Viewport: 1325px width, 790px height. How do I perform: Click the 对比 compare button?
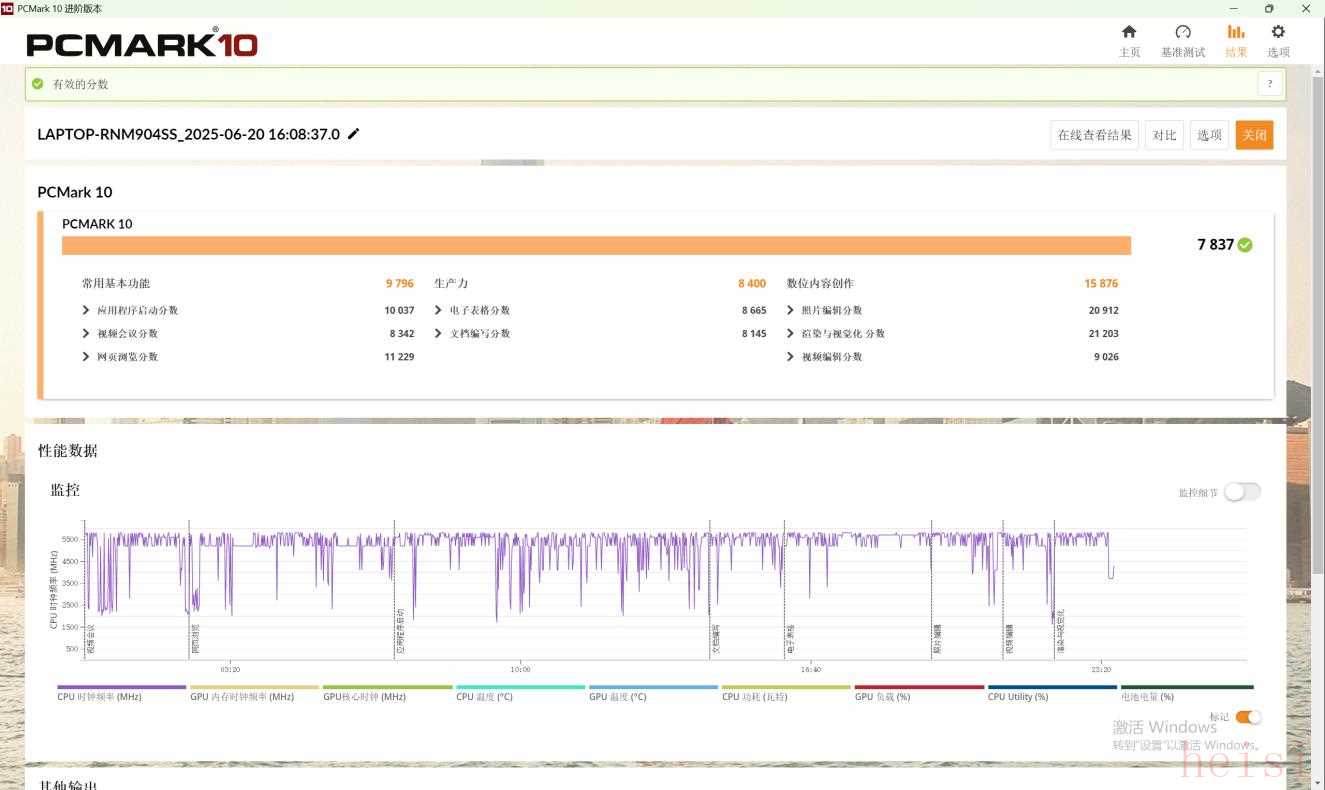(x=1164, y=135)
